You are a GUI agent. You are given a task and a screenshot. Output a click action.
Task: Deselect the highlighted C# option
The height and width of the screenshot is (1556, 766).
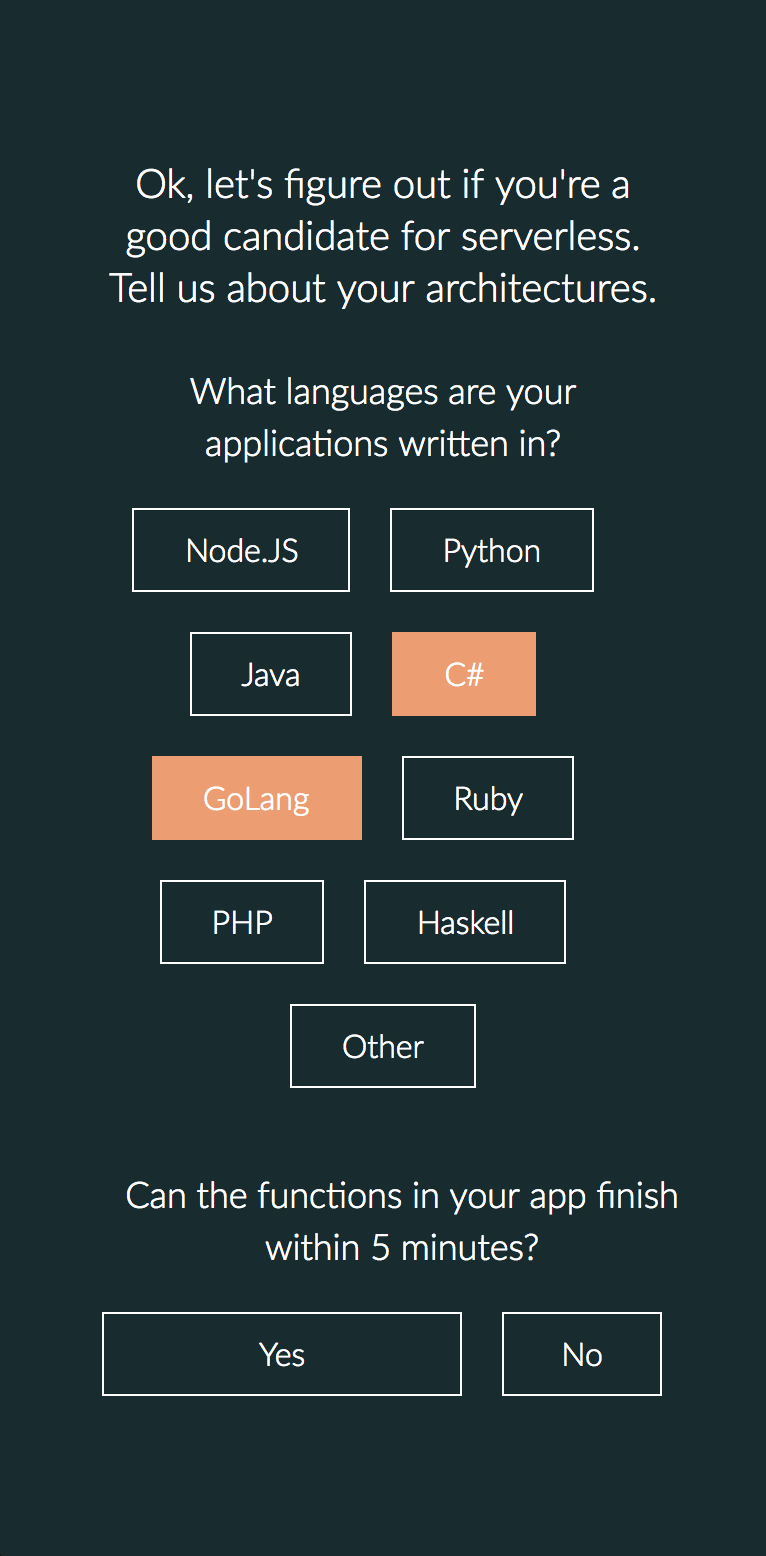coord(464,674)
